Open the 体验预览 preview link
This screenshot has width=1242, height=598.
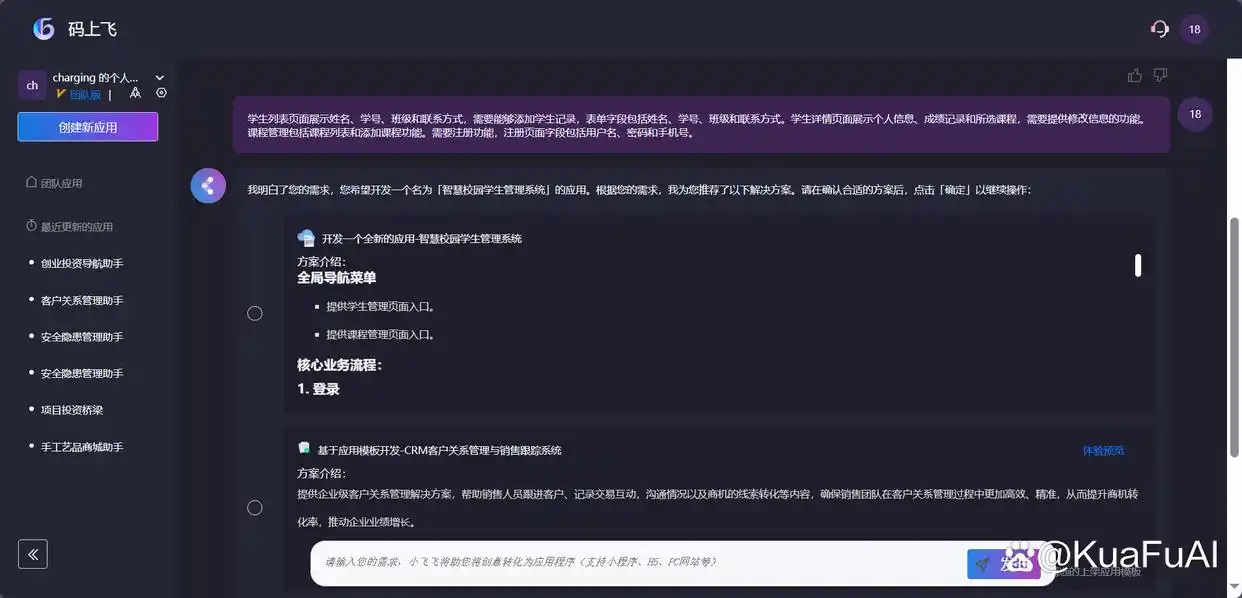1103,450
